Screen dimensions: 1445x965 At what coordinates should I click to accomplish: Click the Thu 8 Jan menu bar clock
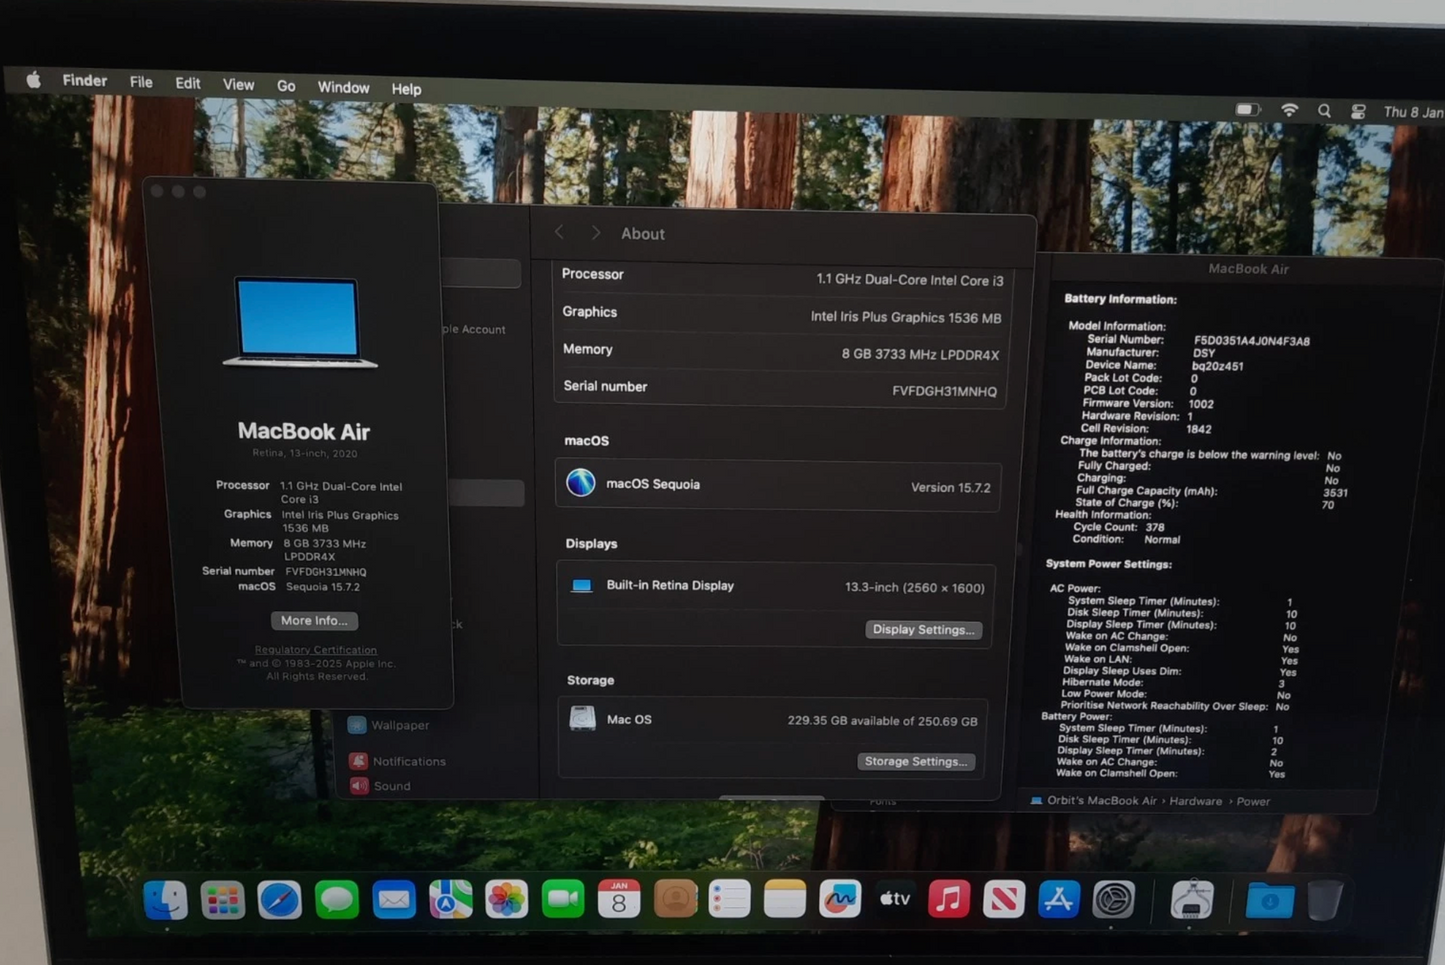point(1412,112)
